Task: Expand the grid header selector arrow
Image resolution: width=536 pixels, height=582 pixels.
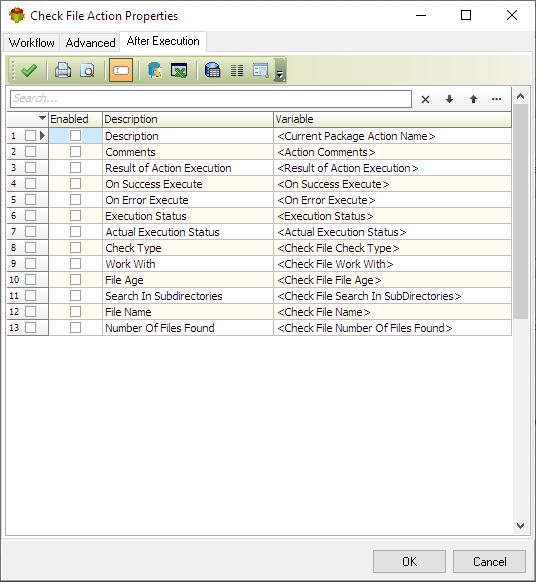Action: point(42,118)
